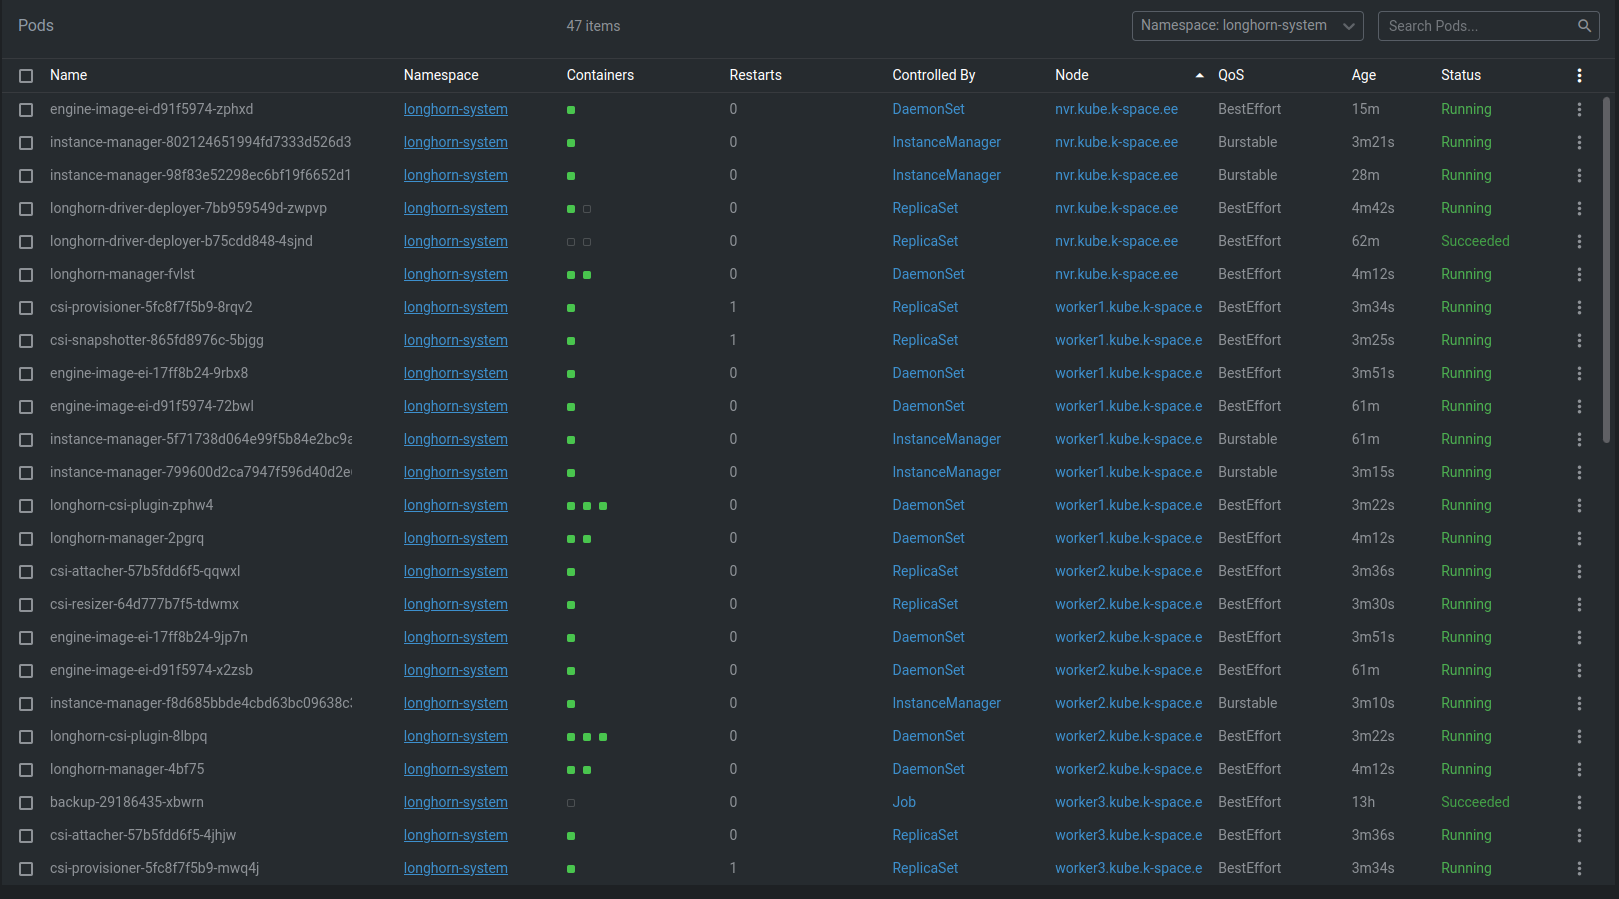Sort pods by the Node column

tap(1072, 76)
